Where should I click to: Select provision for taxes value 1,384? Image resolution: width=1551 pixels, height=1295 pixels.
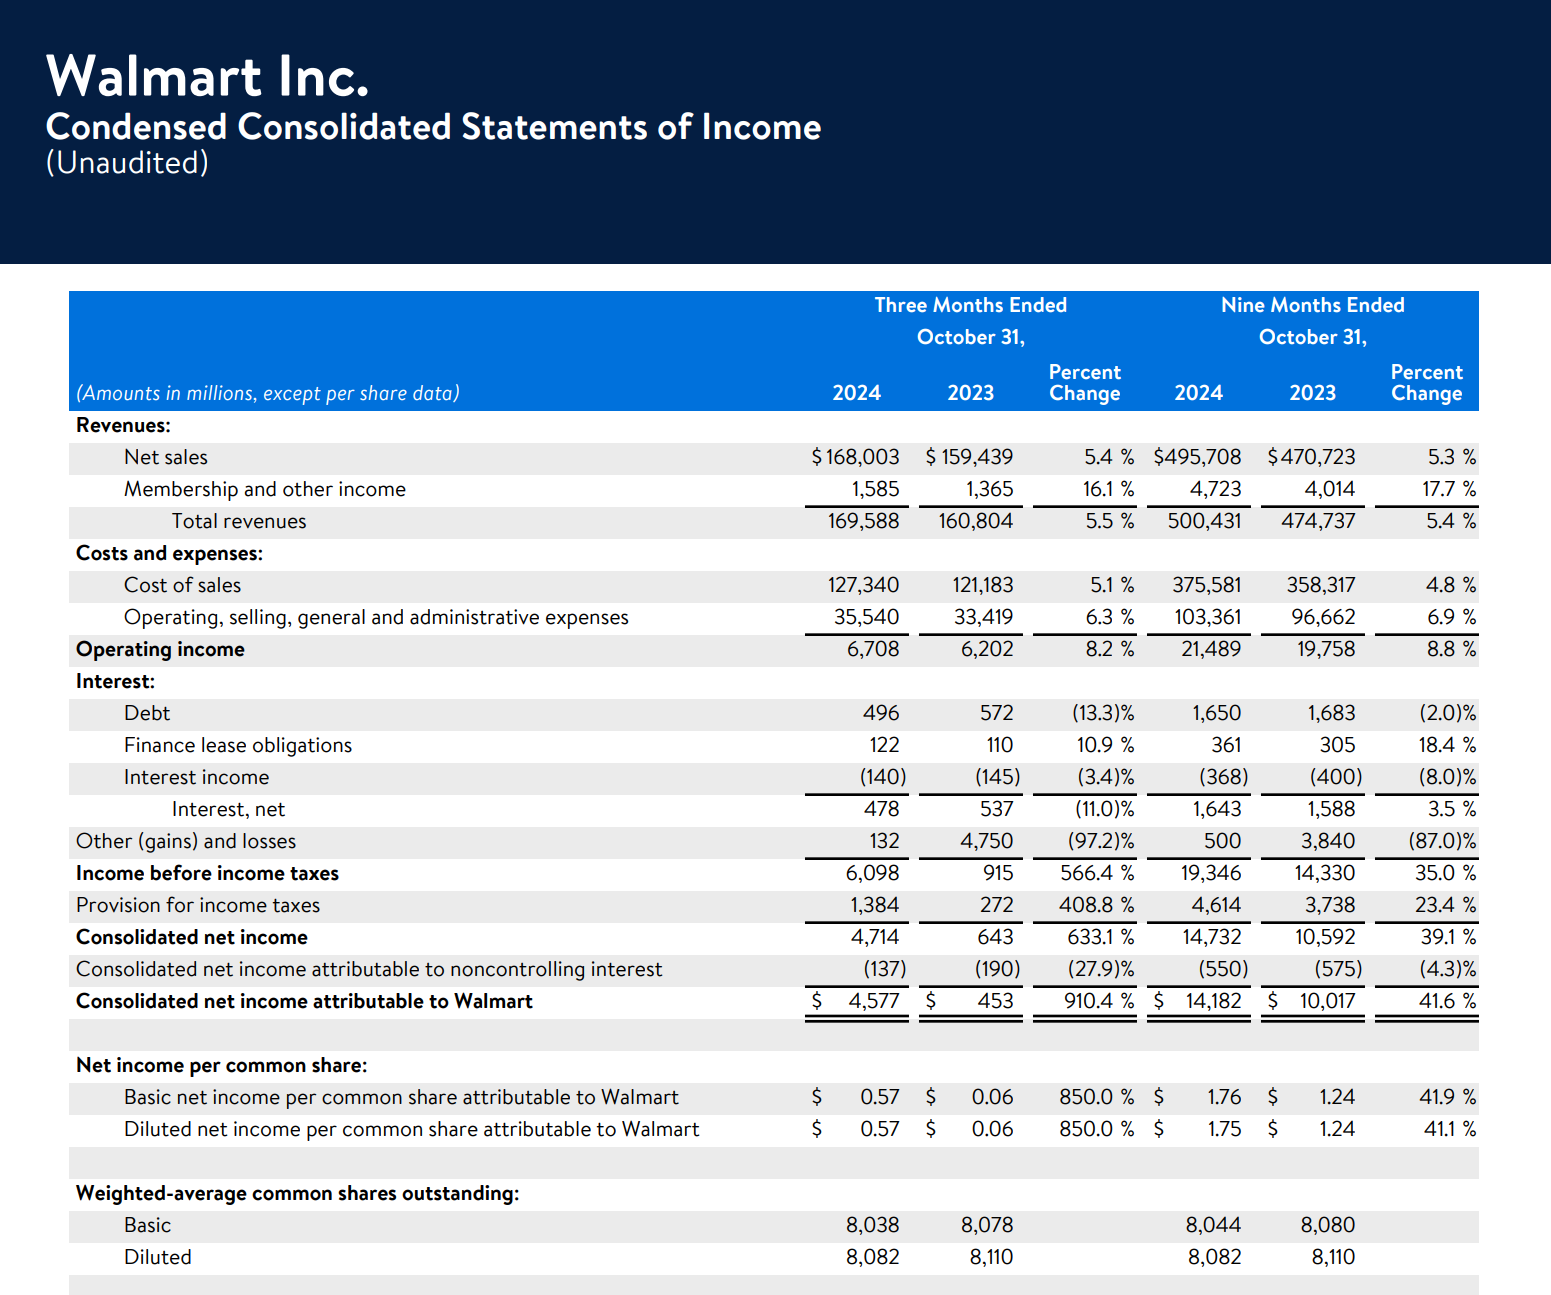pos(875,905)
